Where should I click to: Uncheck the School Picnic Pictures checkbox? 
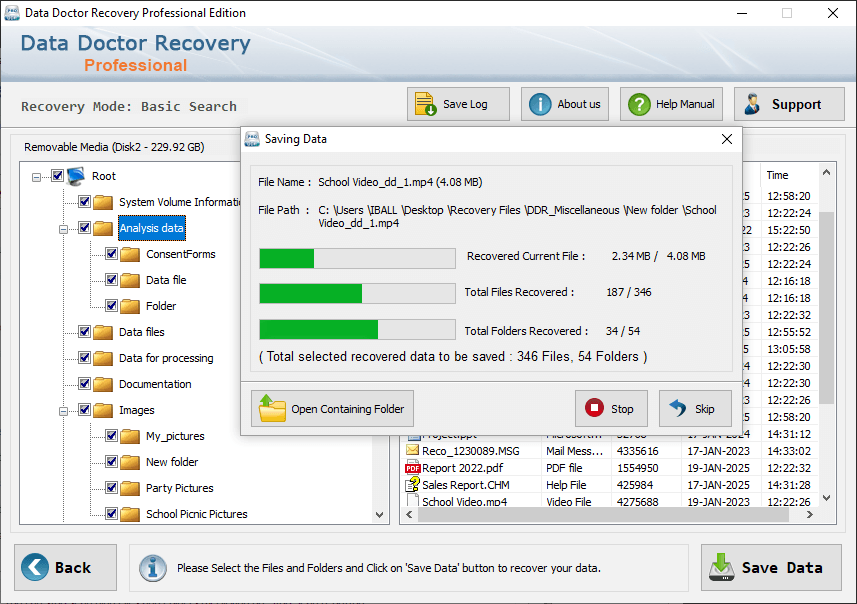111,513
